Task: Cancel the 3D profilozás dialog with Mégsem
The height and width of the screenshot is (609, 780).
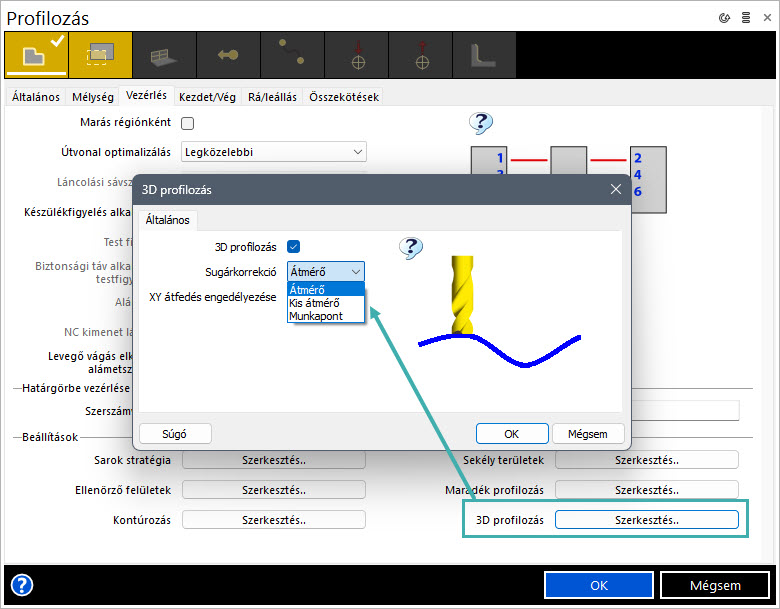Action: [x=588, y=434]
